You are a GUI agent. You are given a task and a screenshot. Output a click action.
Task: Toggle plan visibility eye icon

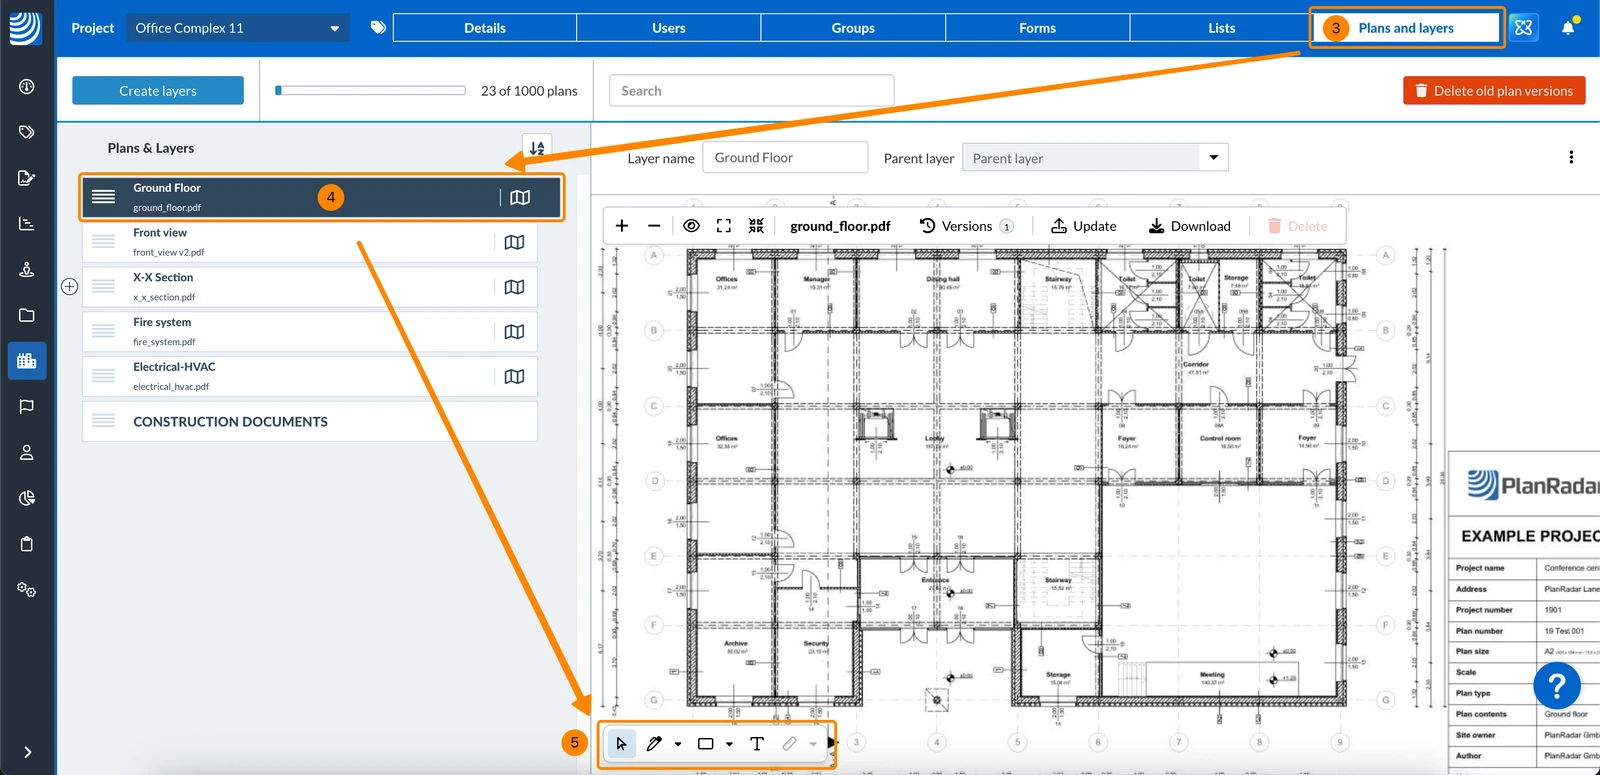pos(691,226)
